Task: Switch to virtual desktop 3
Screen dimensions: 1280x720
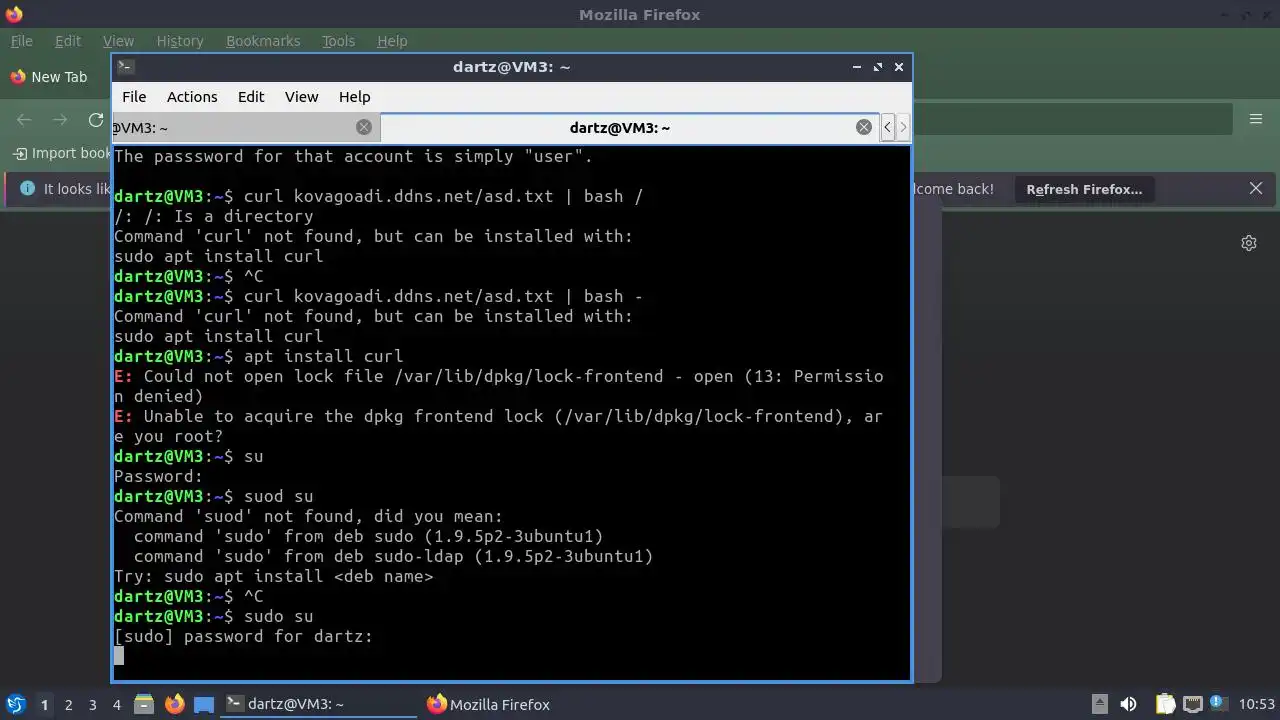Action: pos(92,704)
